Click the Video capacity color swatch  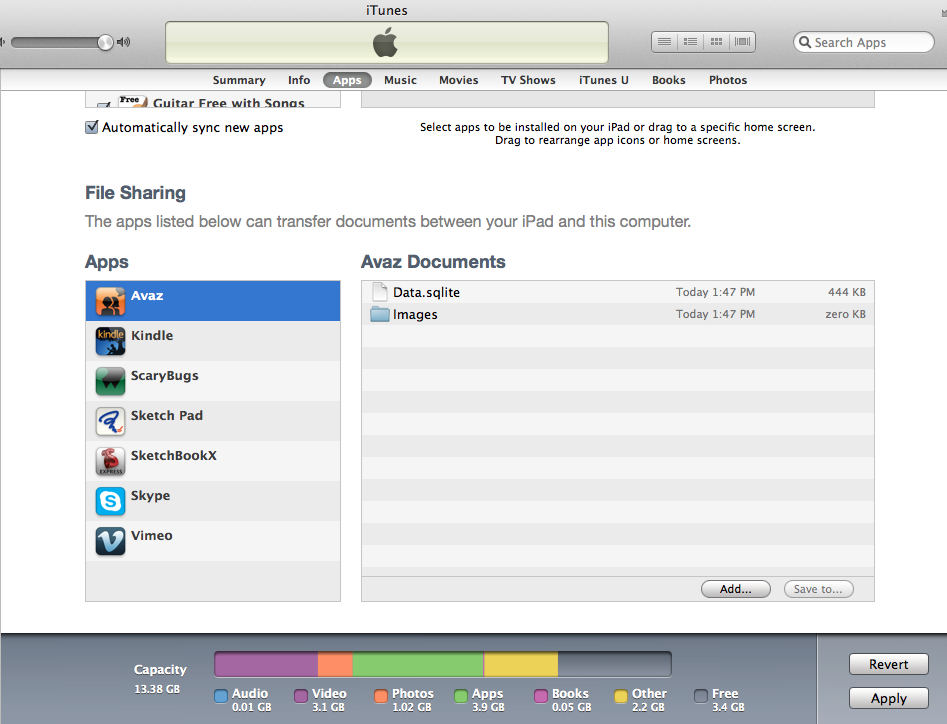(301, 696)
